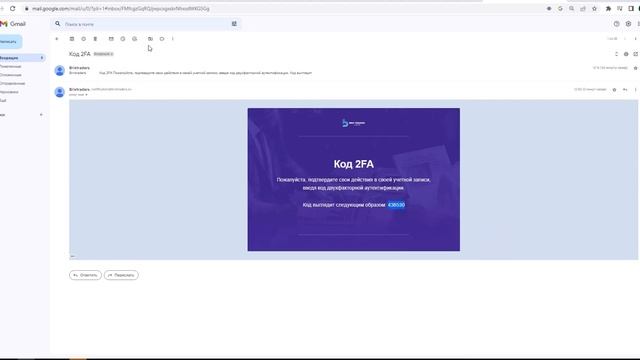
Task: Reply using arrow in message header
Action: pyautogui.click(x=625, y=90)
